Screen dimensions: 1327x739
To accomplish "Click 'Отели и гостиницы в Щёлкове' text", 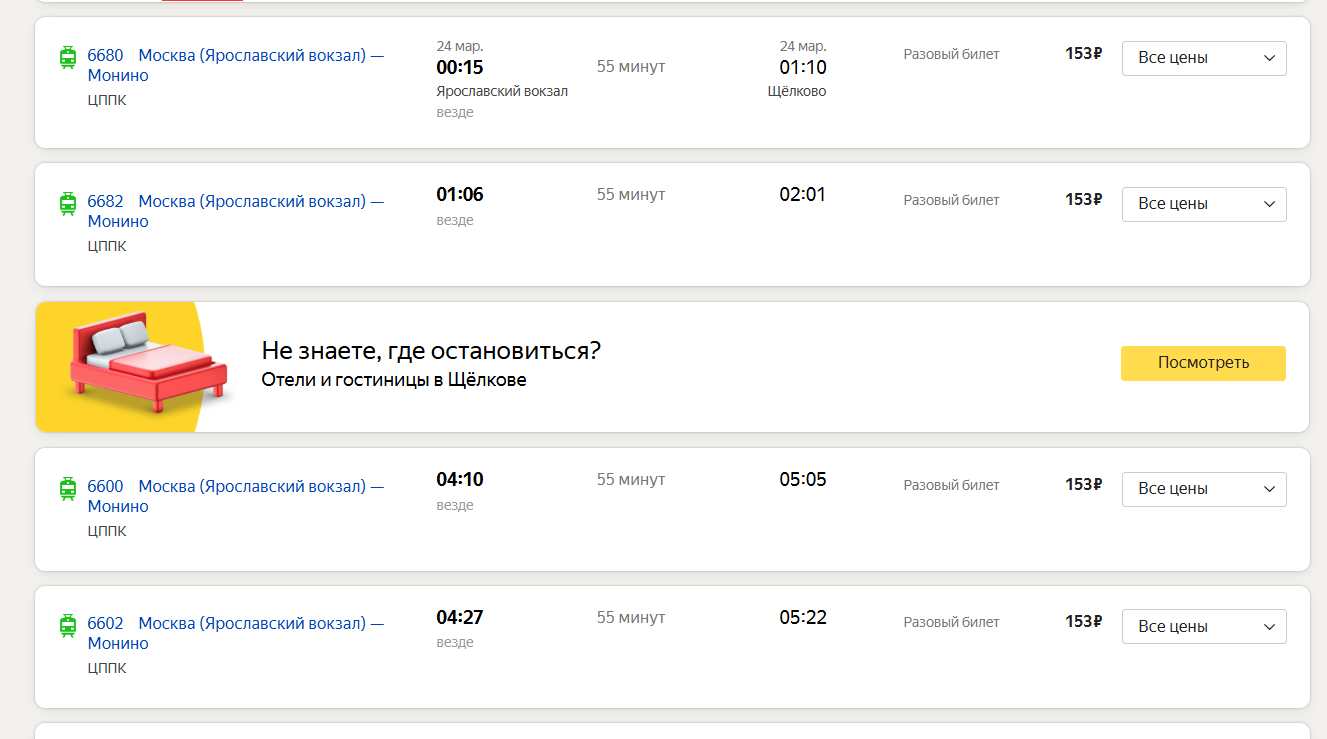I will coord(393,380).
